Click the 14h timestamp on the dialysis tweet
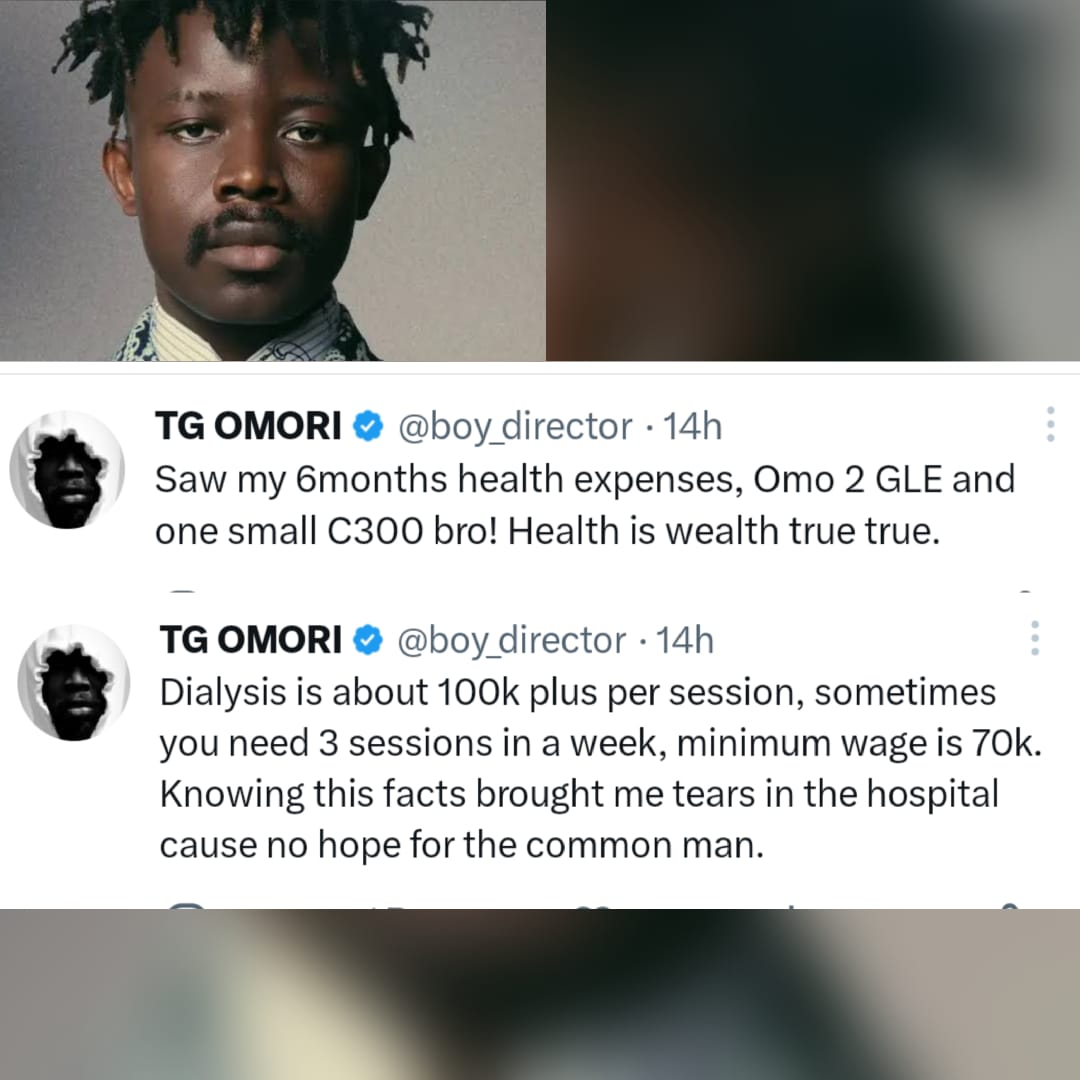The image size is (1080, 1080). click(685, 640)
